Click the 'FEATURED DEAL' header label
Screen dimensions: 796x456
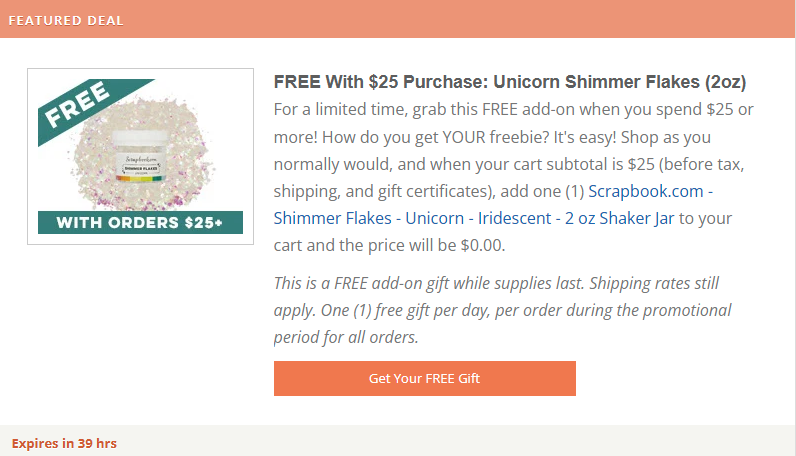click(x=66, y=20)
